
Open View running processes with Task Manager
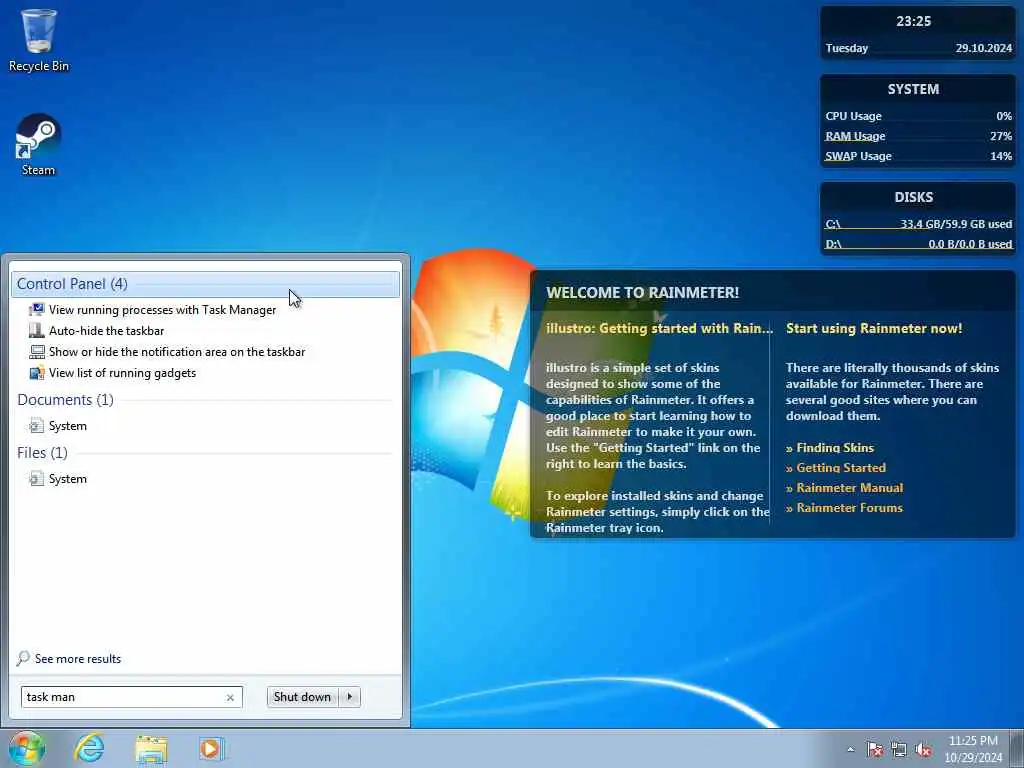(x=163, y=310)
